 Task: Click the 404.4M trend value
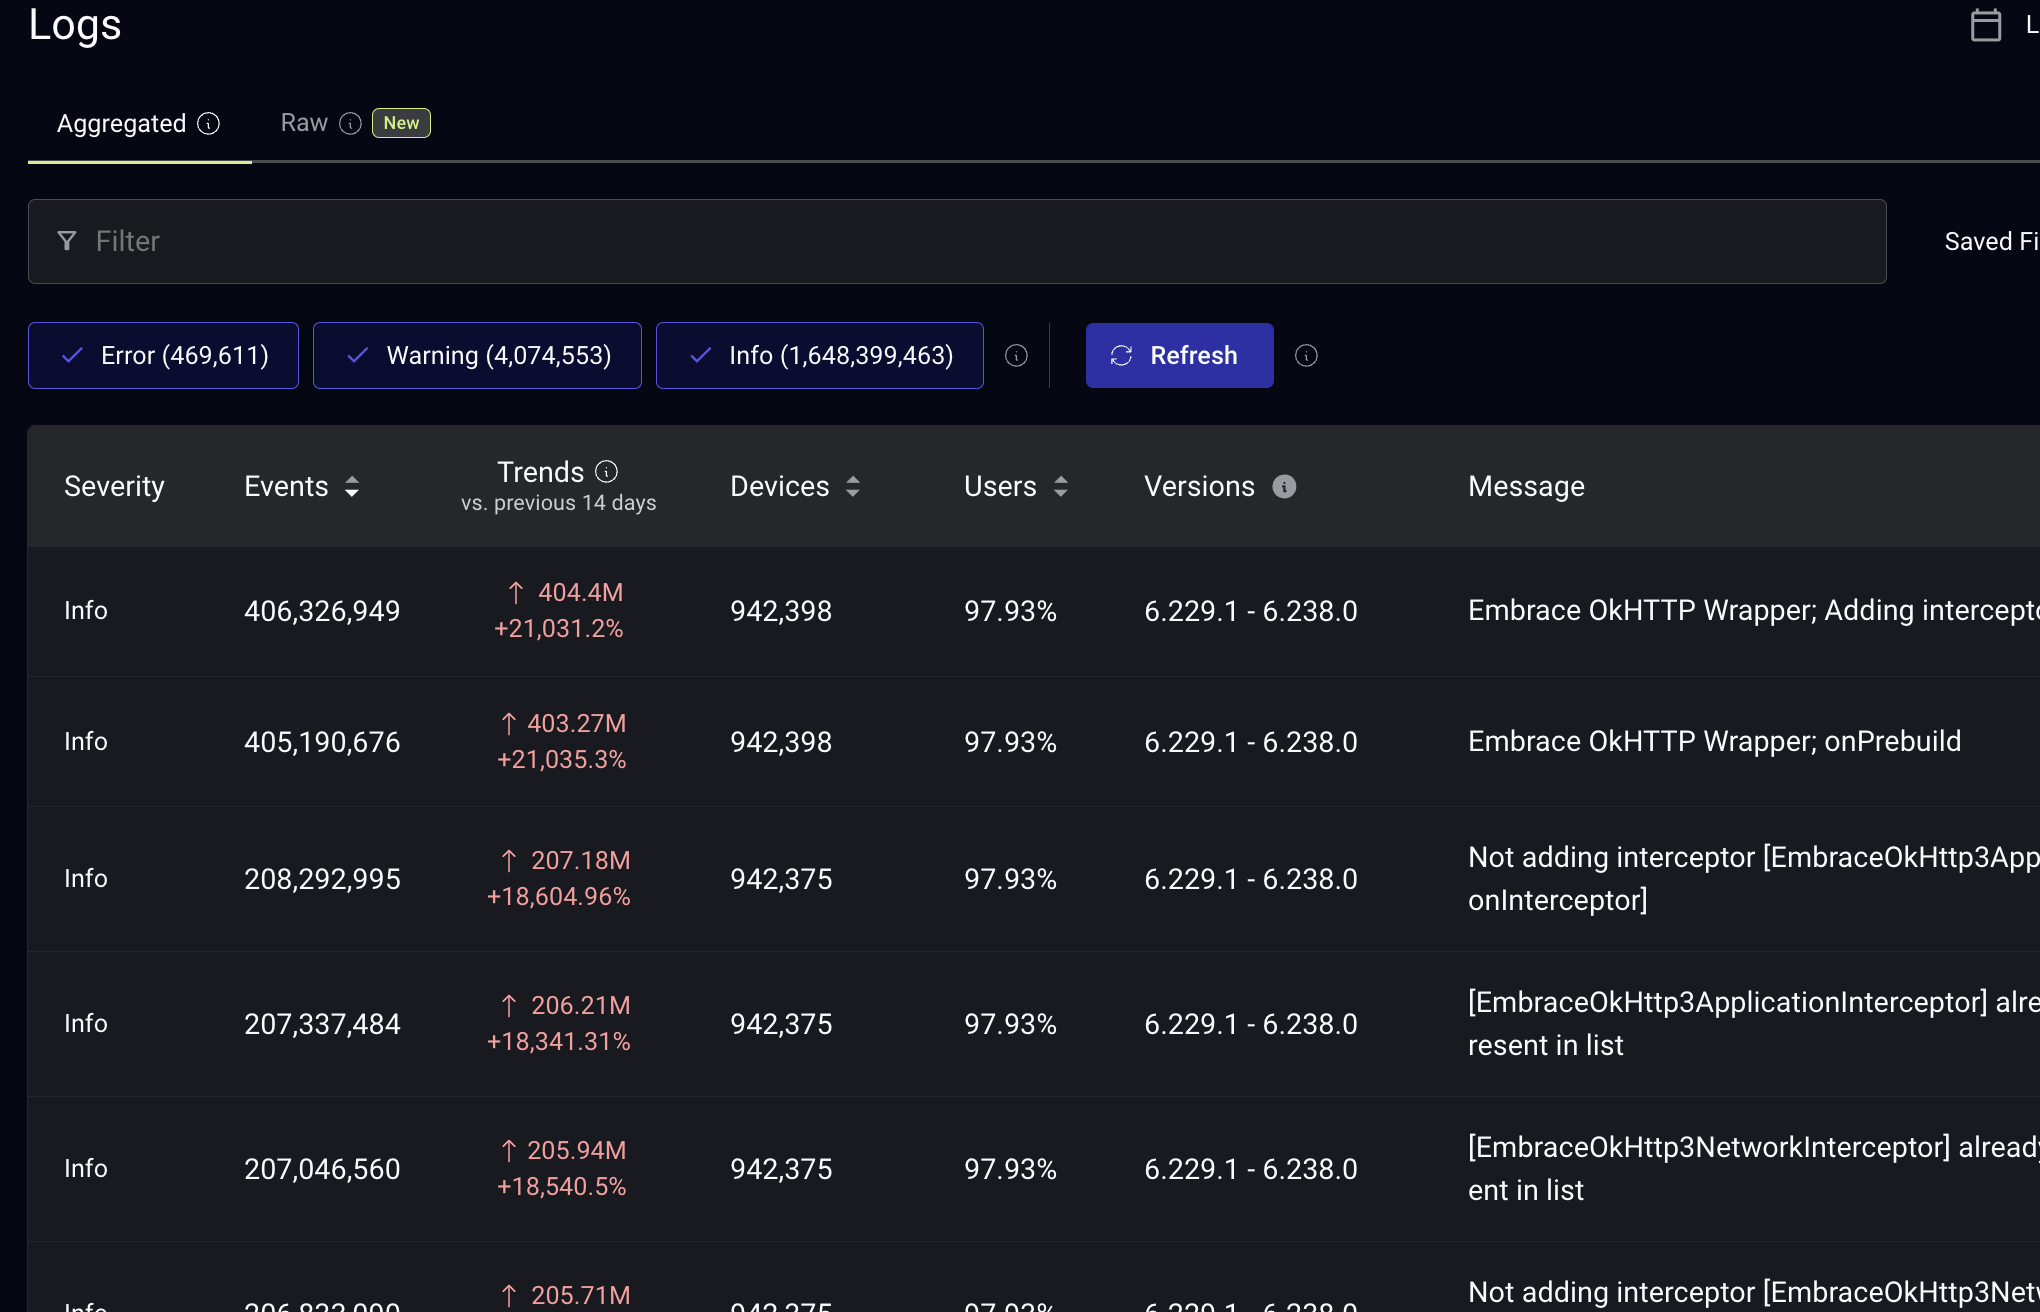pos(580,592)
